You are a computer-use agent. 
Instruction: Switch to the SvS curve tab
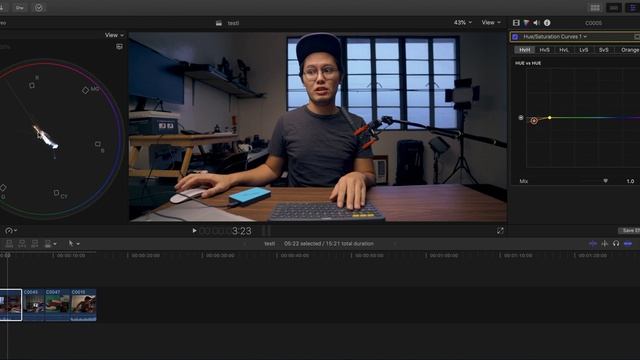pyautogui.click(x=604, y=50)
